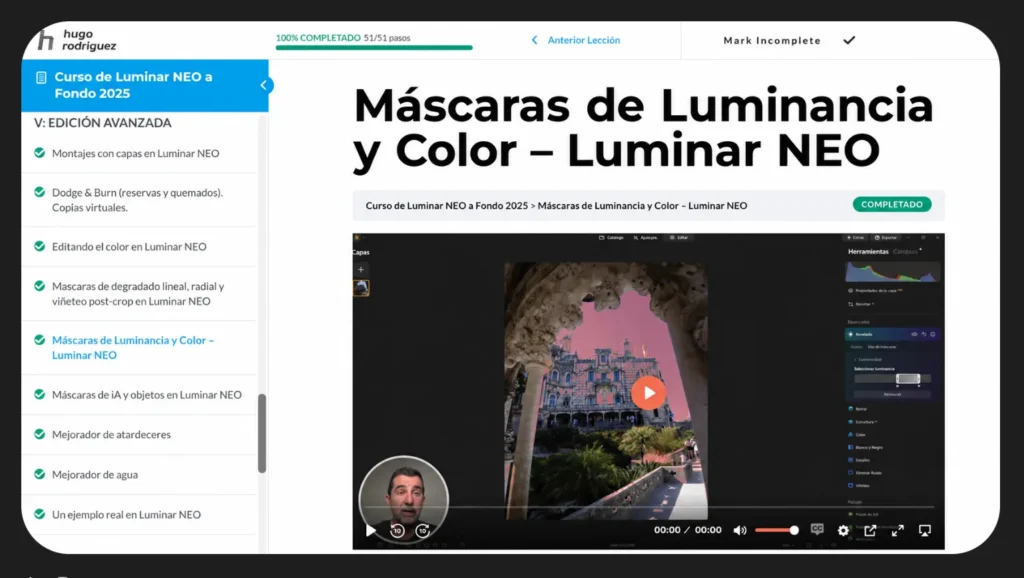Click completion check beside Mascaras de degradado lineal
This screenshot has width=1024, height=578.
tap(40, 285)
